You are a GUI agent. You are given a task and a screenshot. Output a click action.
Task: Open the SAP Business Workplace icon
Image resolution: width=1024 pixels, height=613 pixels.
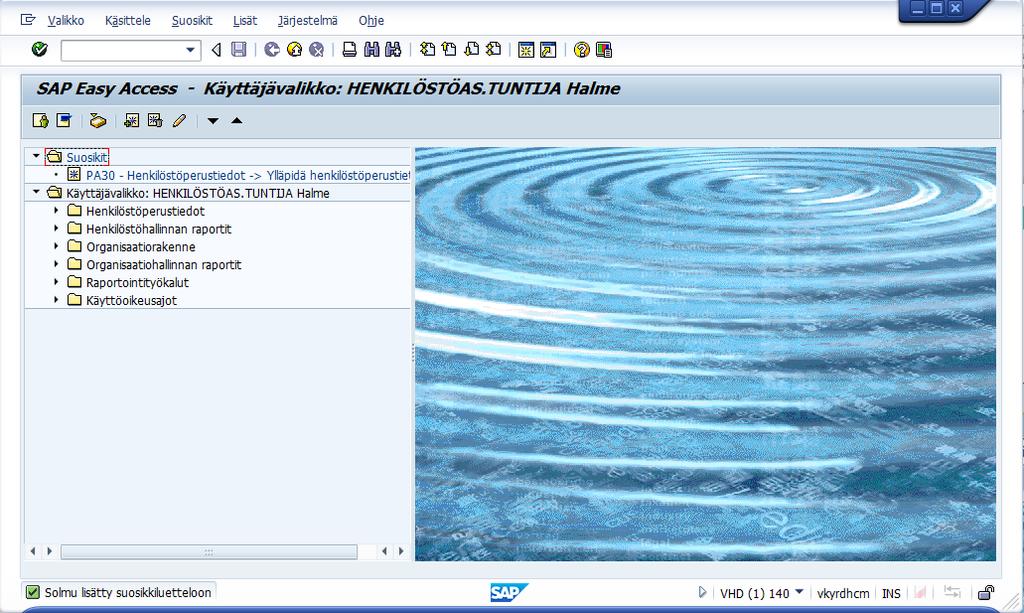(98, 121)
